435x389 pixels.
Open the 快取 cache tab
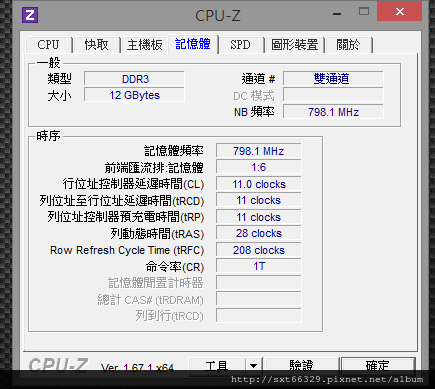tap(96, 45)
